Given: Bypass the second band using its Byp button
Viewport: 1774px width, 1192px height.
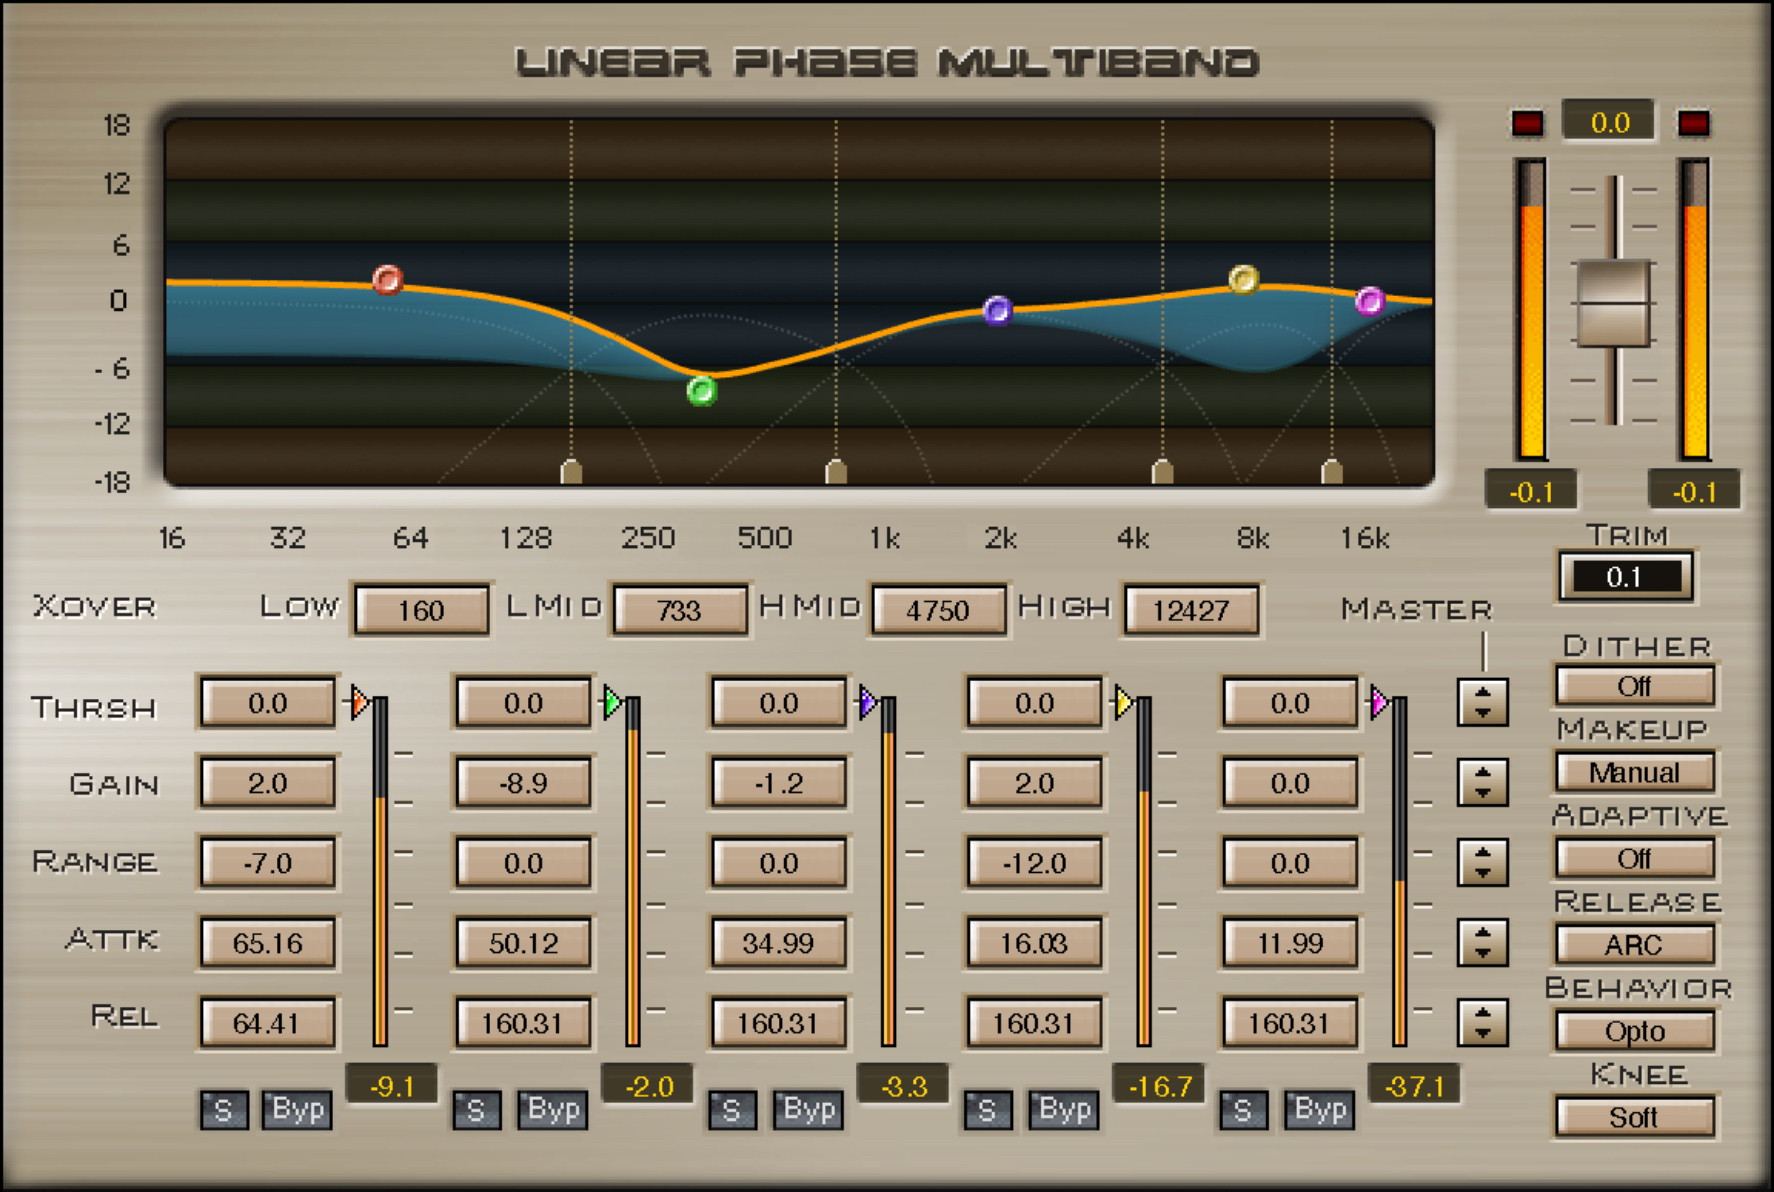Looking at the screenshot, I should click(x=552, y=1109).
